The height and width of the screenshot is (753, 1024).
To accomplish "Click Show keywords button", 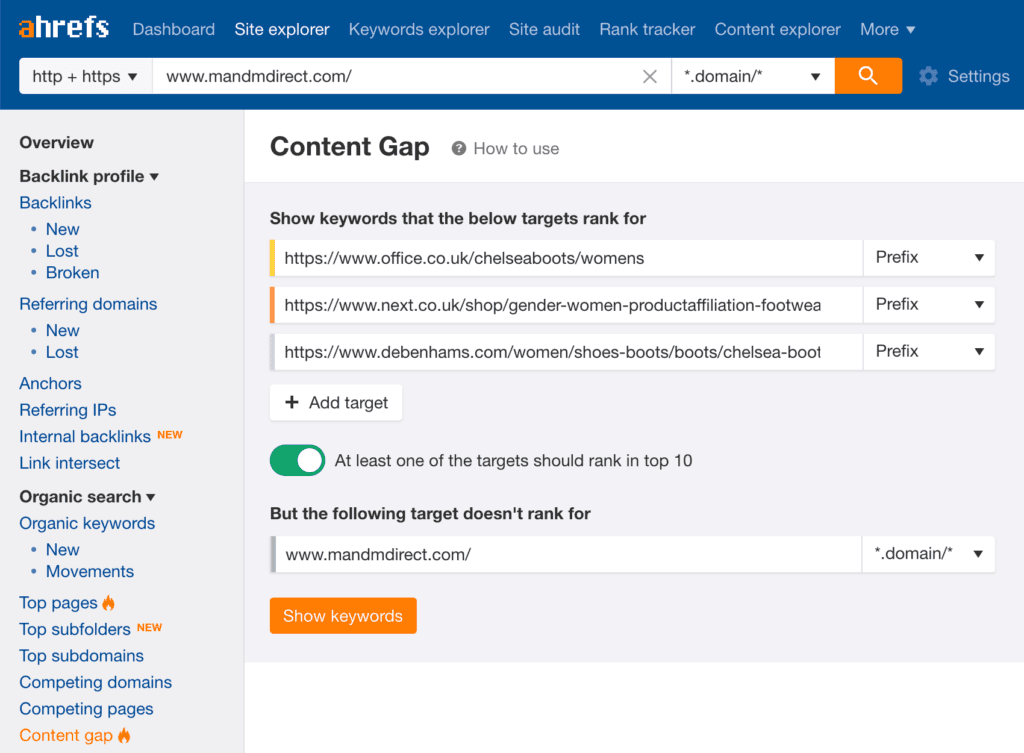I will 343,616.
